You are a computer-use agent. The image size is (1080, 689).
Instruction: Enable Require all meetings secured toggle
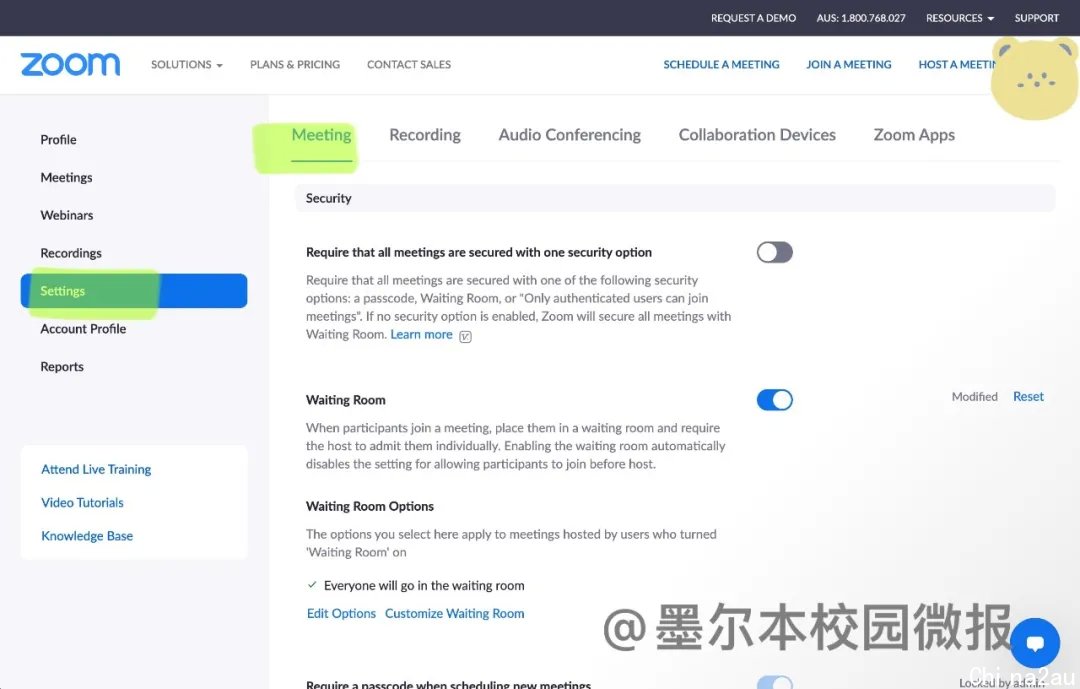[774, 252]
